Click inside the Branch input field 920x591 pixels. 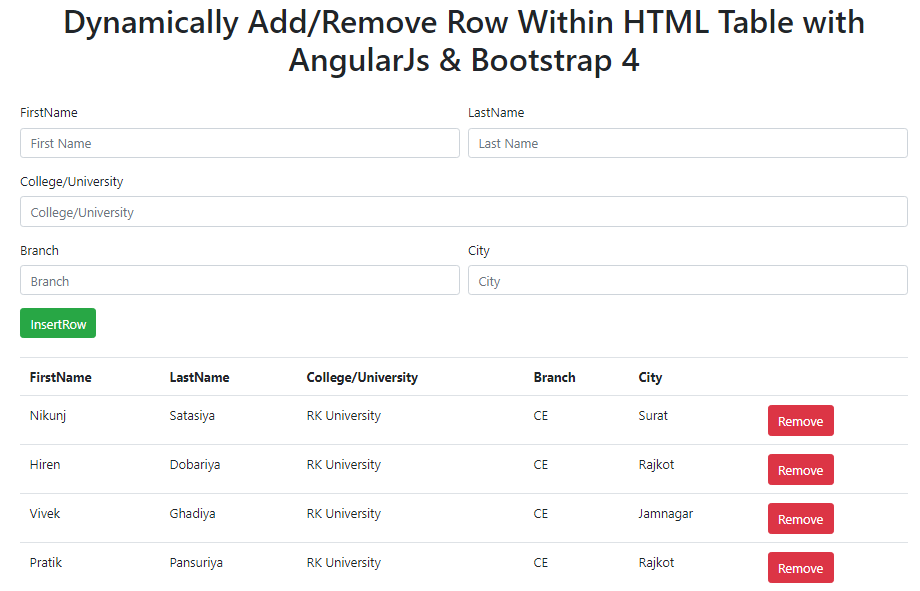(240, 280)
